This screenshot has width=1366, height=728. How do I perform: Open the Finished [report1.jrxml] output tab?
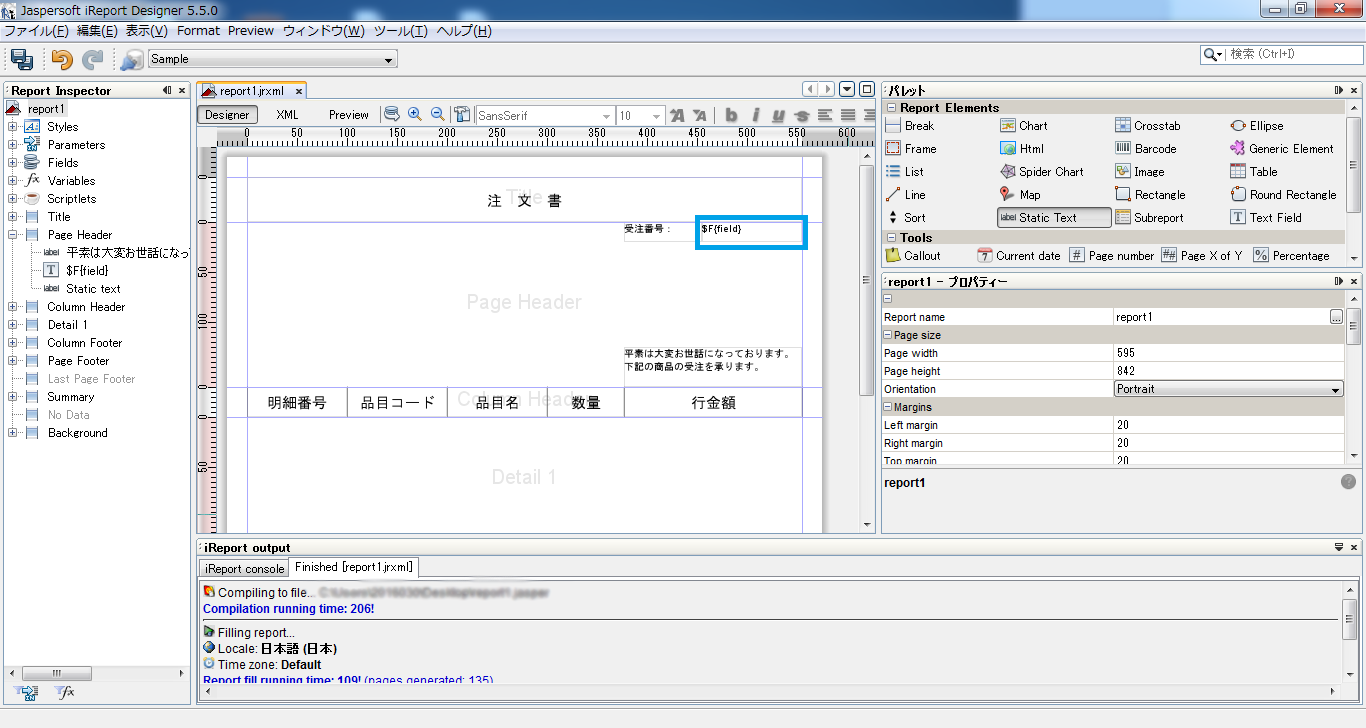coord(352,567)
